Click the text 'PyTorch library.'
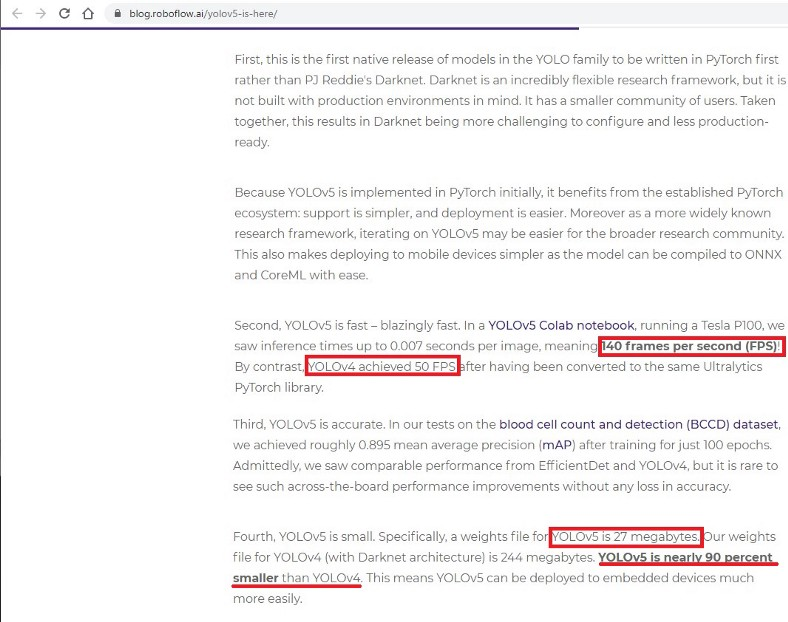The width and height of the screenshot is (788, 622). tap(279, 387)
